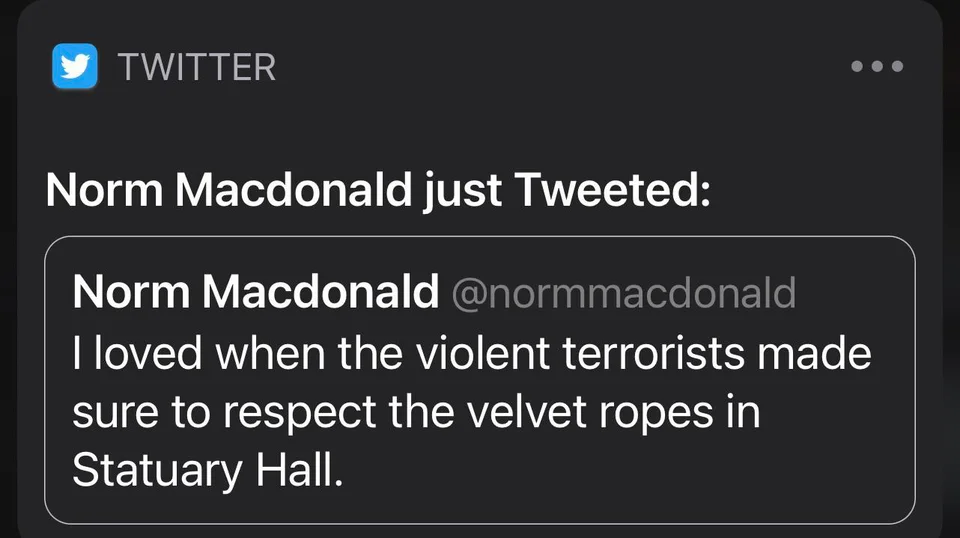Click the word "ropes" in the tweet
Viewport: 960px width, 538px height.
656,413
